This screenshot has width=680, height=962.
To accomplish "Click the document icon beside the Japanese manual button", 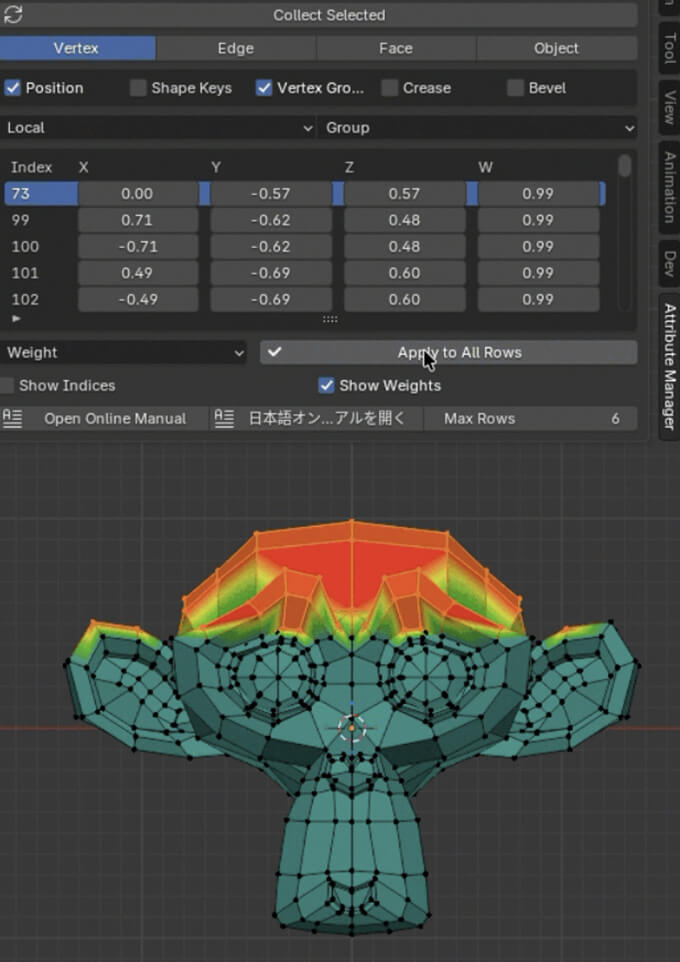I will (x=224, y=418).
